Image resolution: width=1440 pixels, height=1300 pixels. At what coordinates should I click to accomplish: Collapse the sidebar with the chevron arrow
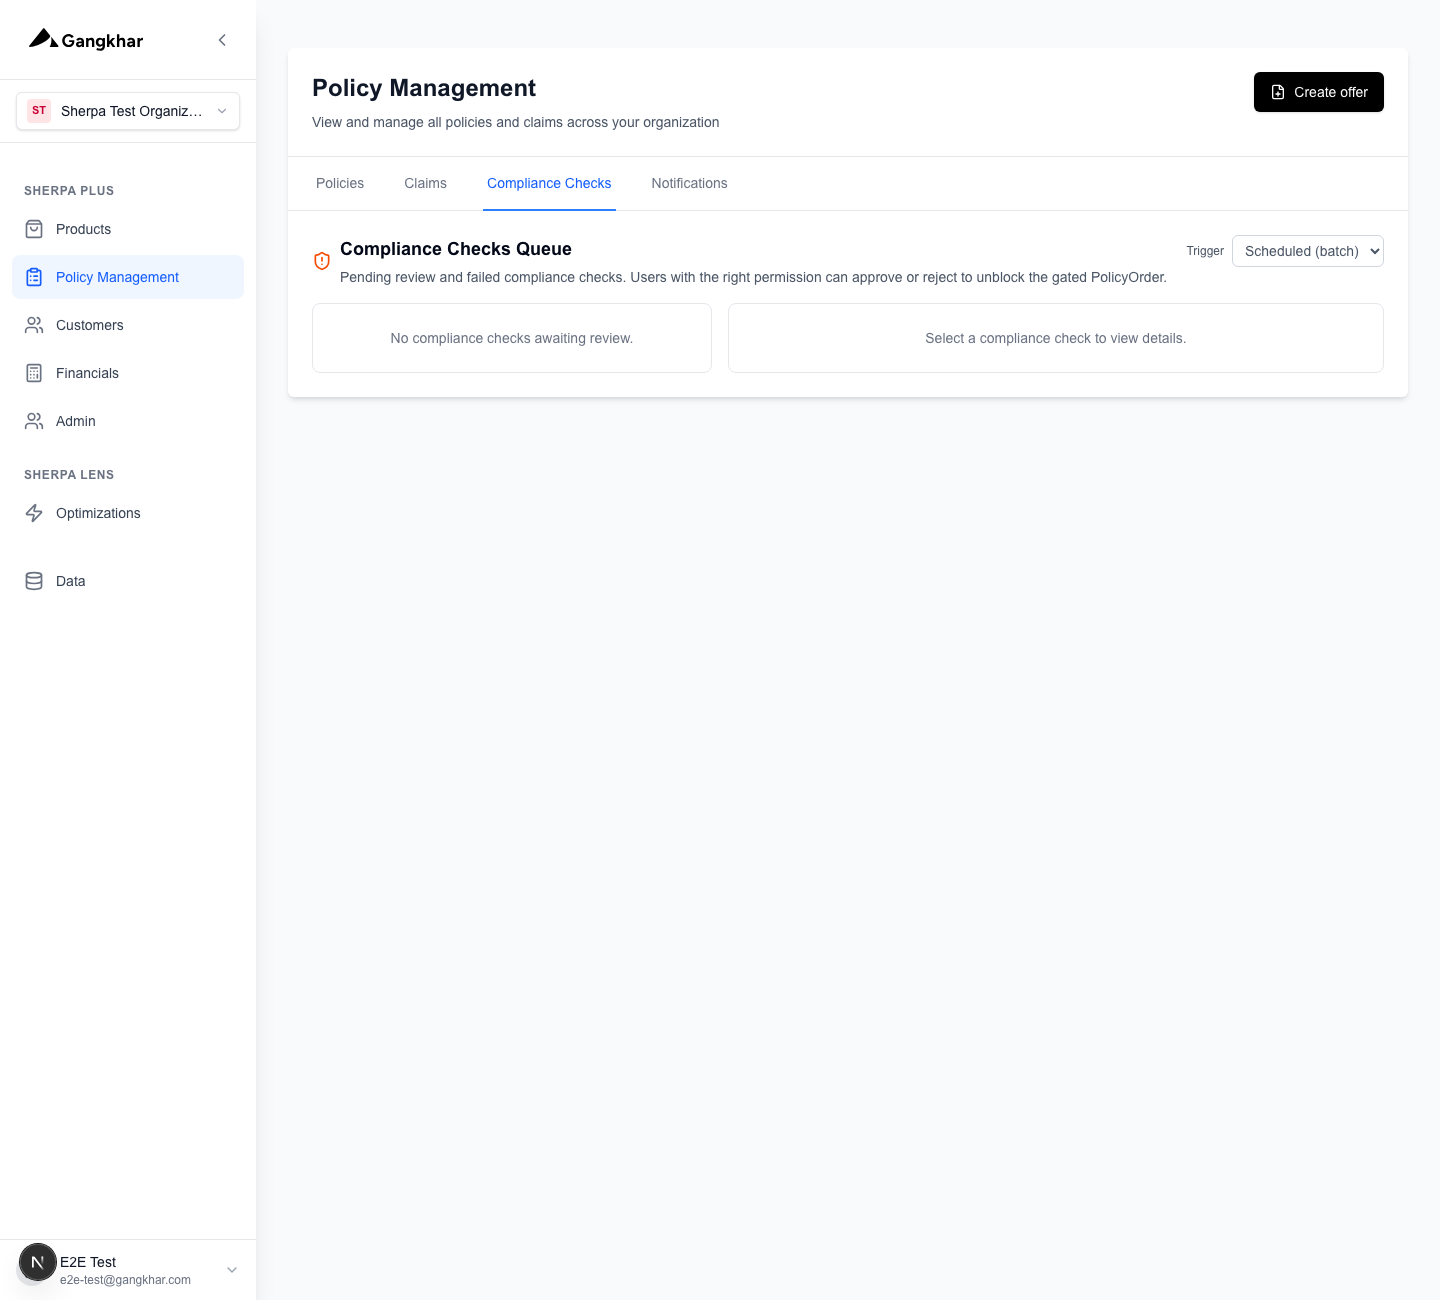tap(222, 40)
